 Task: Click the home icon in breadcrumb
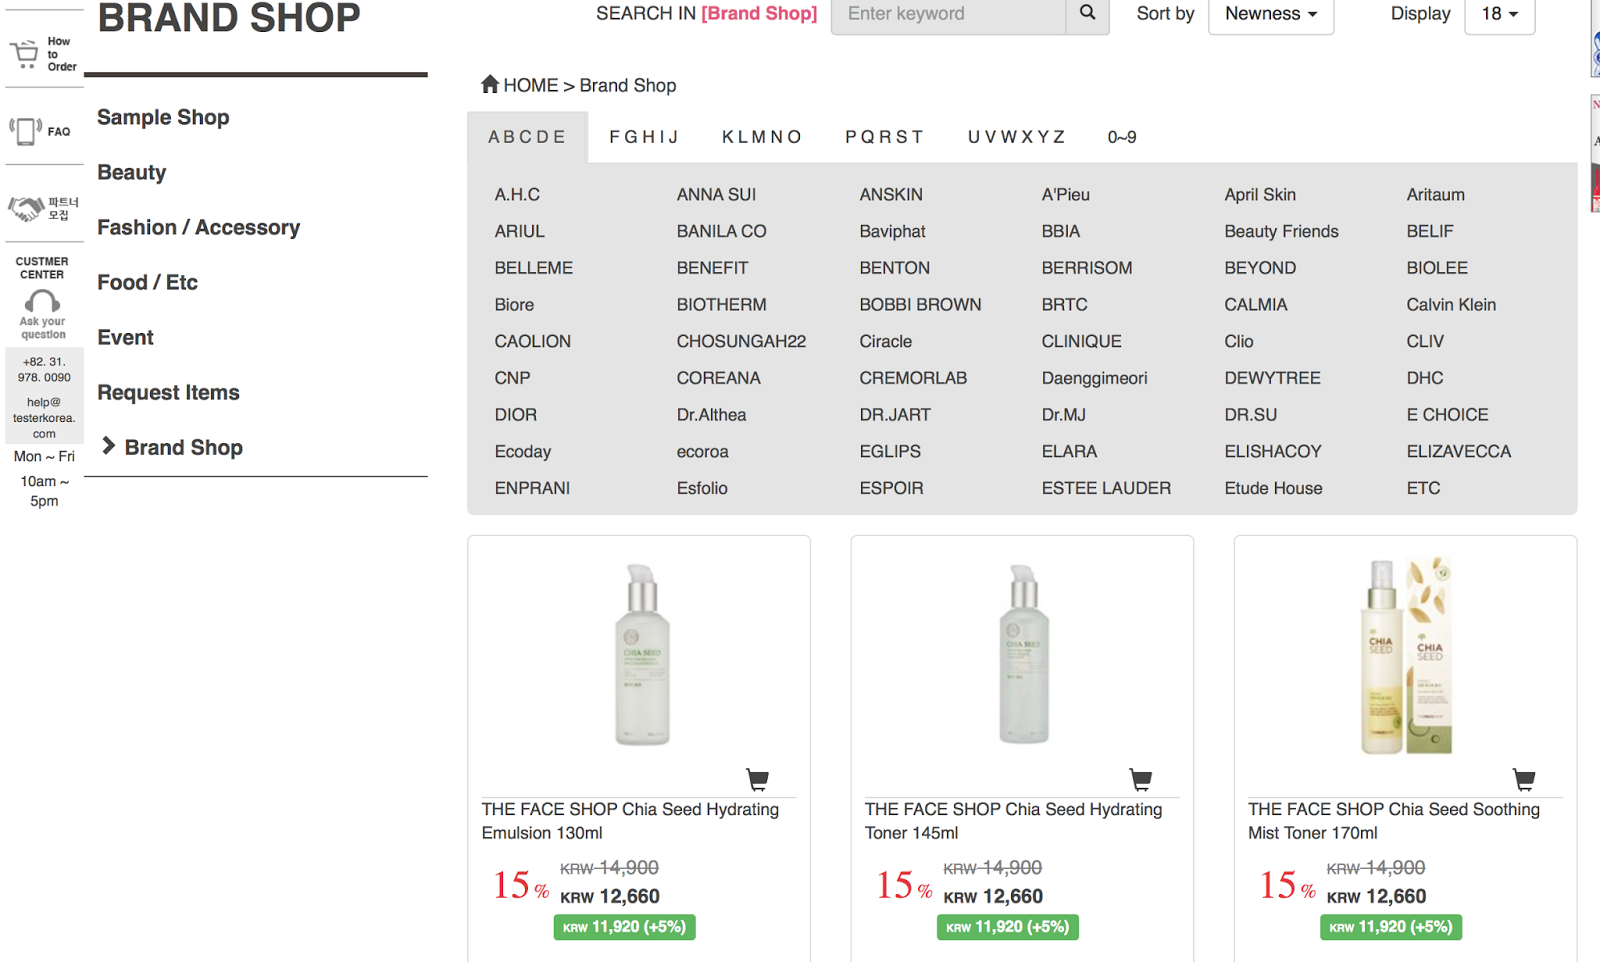point(490,85)
